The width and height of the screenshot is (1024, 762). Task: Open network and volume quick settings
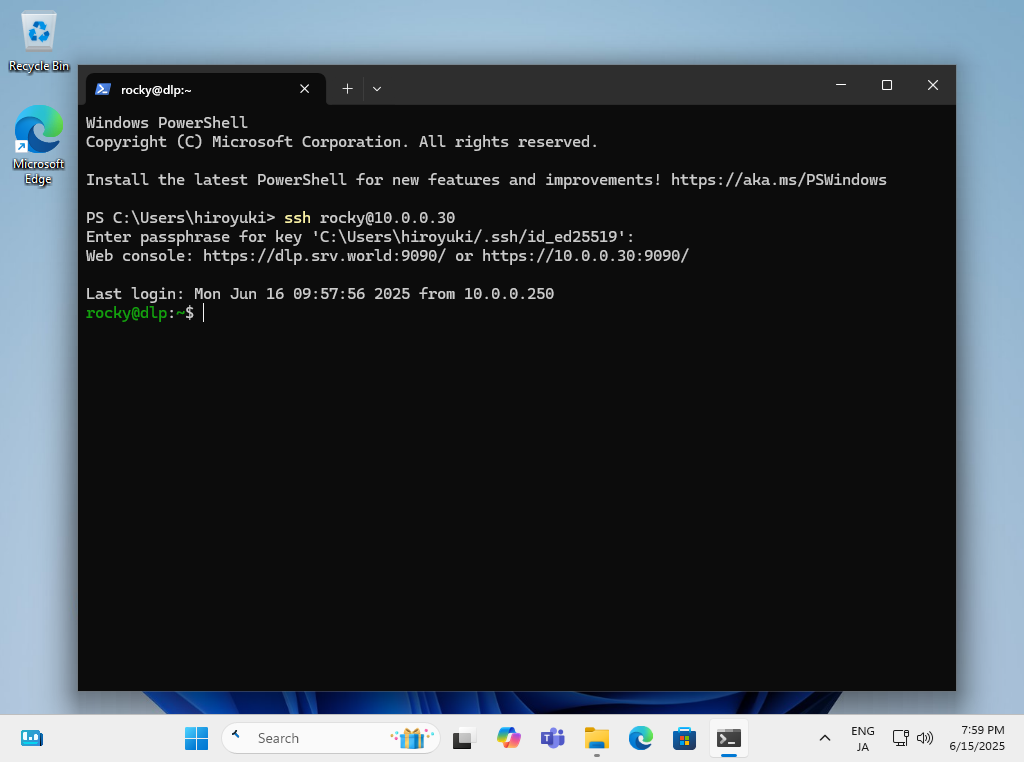coord(911,738)
